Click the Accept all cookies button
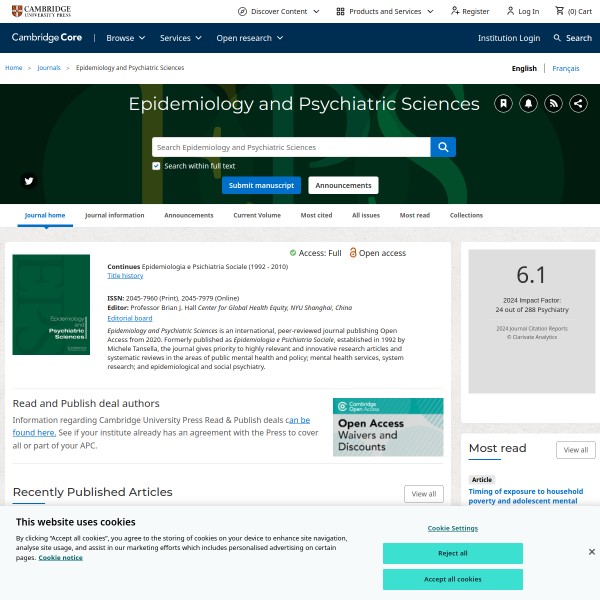Image resolution: width=600 pixels, height=600 pixels. pos(452,579)
